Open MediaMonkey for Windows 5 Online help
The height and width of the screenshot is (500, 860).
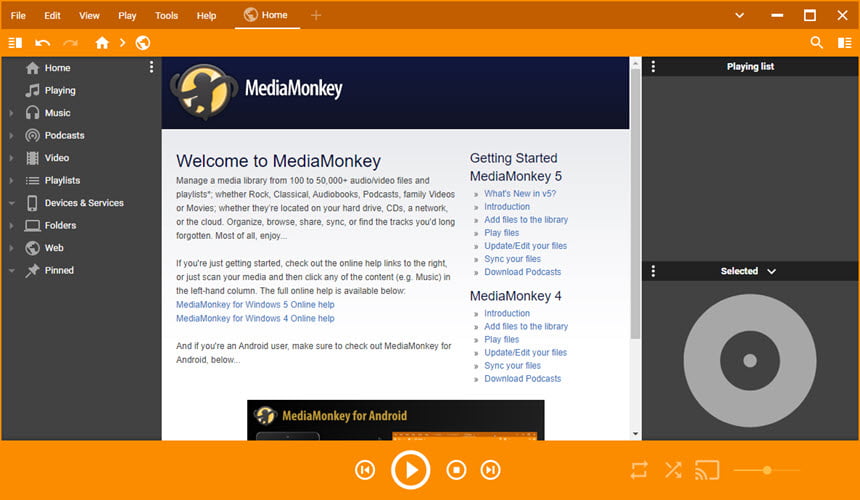tap(255, 304)
